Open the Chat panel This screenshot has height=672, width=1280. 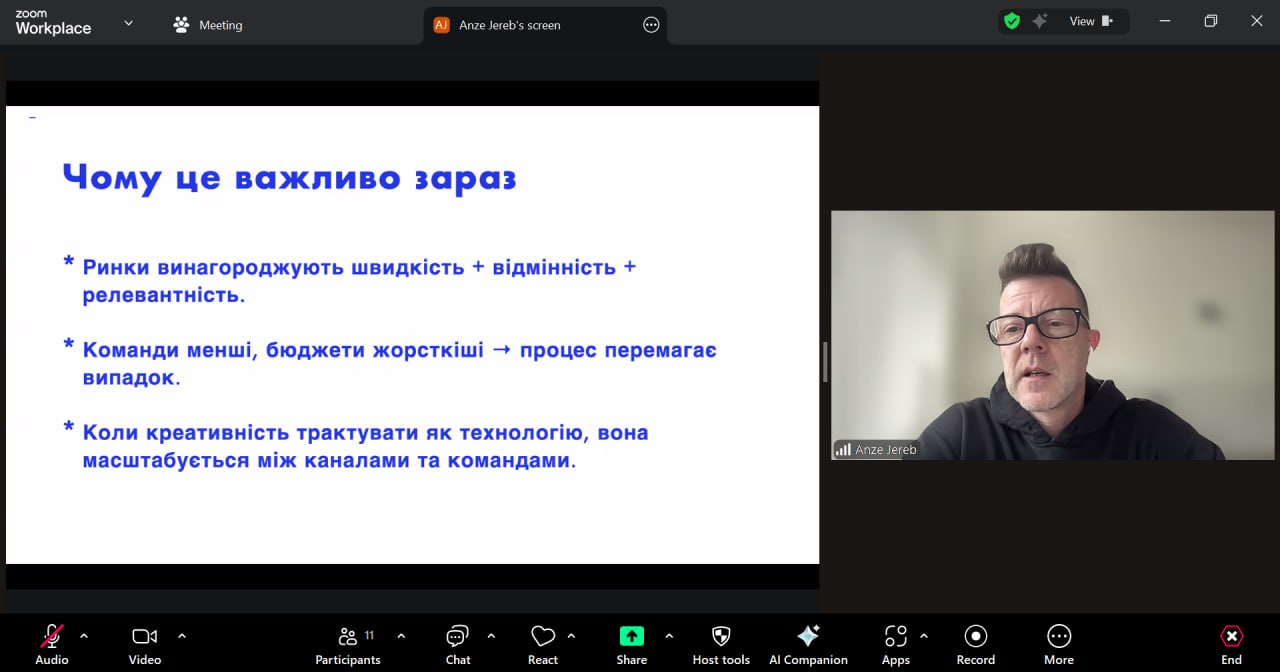(458, 637)
